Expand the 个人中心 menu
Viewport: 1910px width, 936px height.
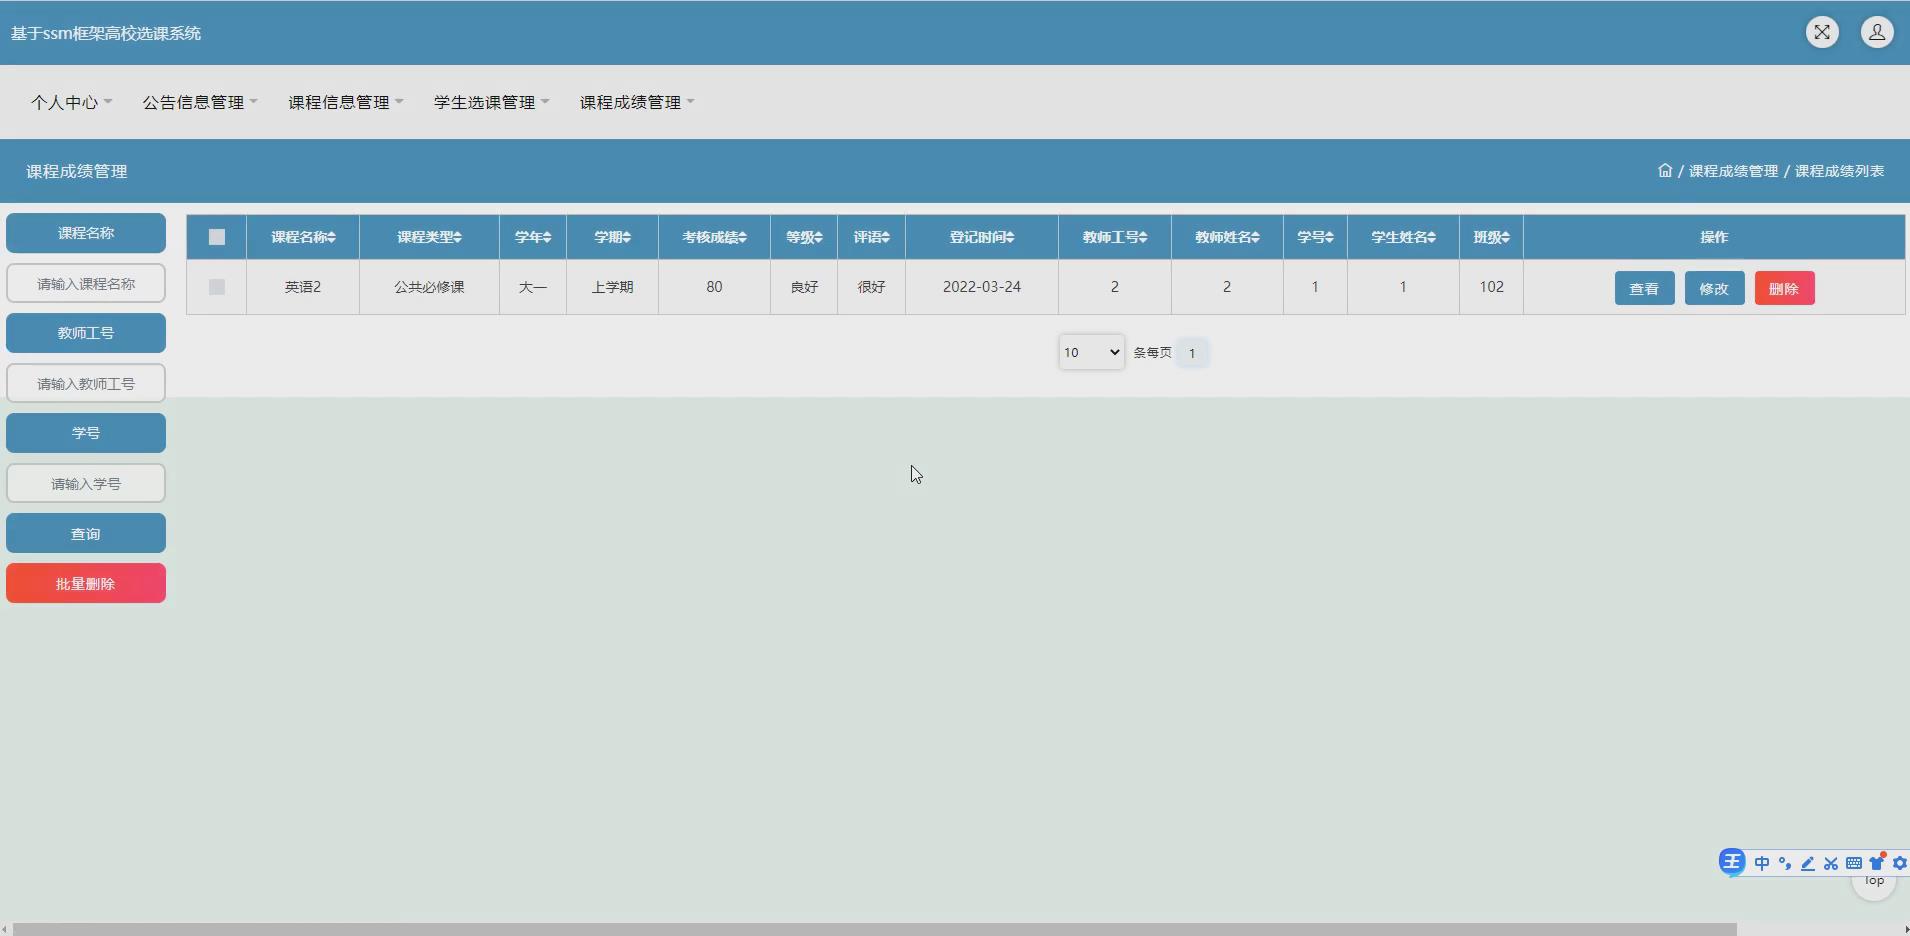point(71,102)
